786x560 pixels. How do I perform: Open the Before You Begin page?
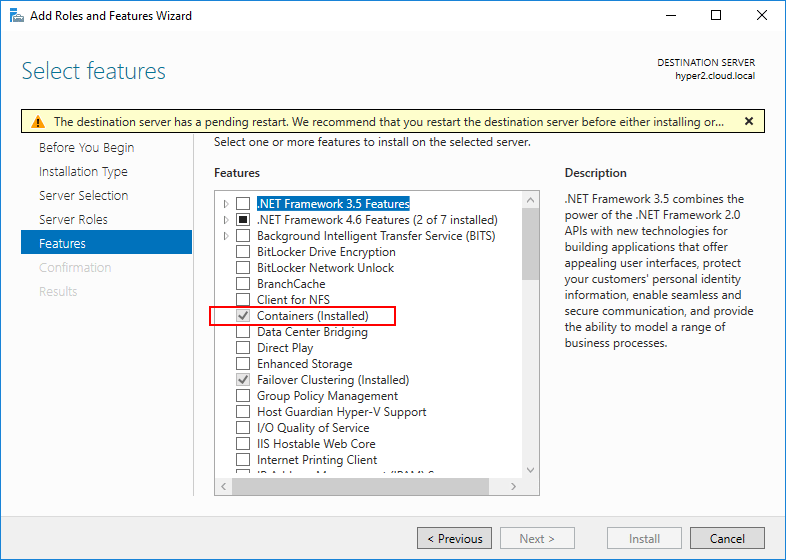[86, 147]
